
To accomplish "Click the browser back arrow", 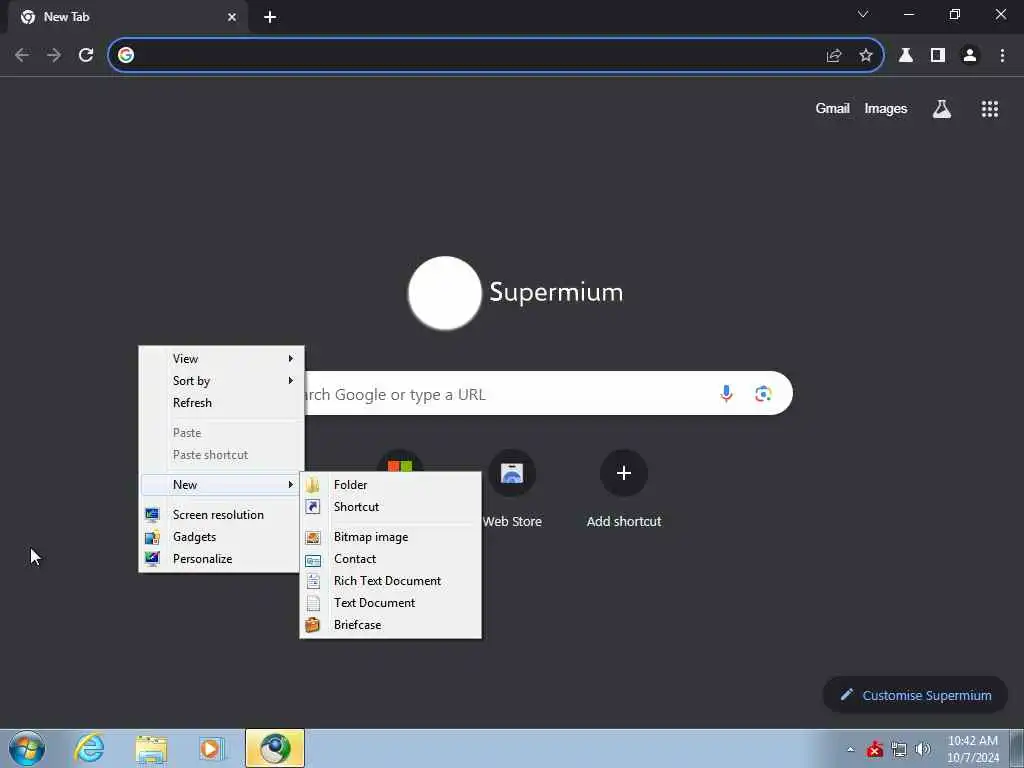I will [22, 56].
